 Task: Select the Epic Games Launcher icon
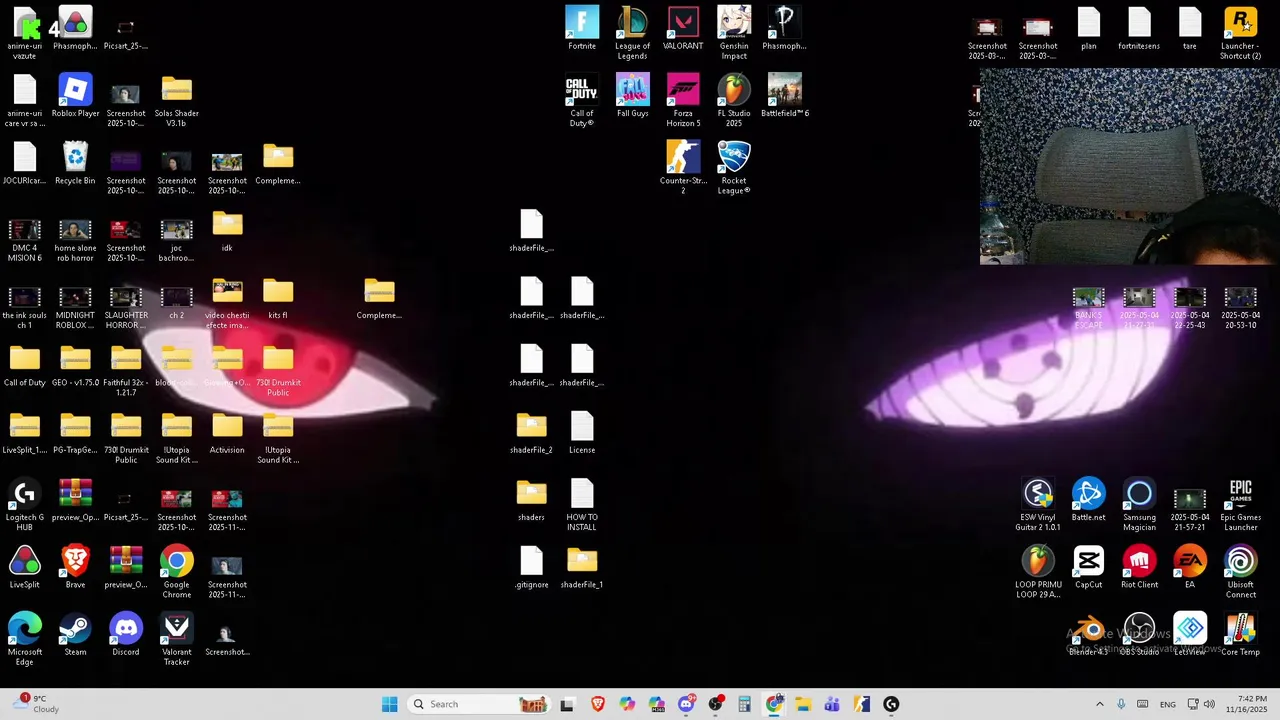(1240, 504)
